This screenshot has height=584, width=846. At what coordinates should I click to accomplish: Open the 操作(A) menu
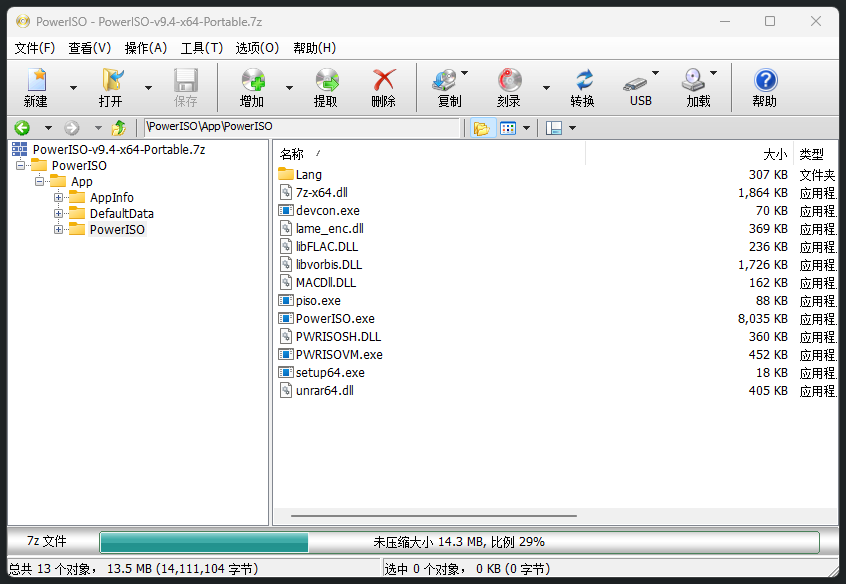pyautogui.click(x=146, y=48)
